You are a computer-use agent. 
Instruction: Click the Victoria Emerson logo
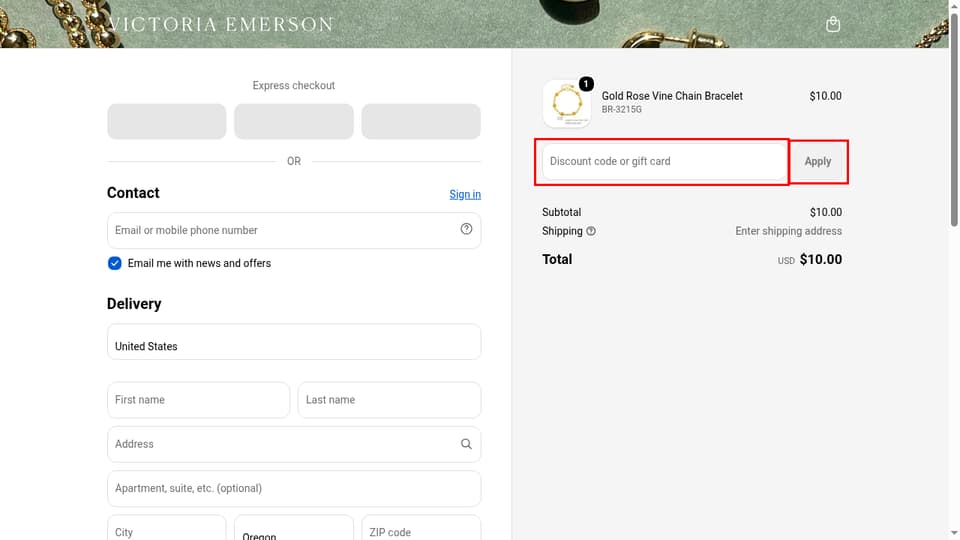[221, 24]
